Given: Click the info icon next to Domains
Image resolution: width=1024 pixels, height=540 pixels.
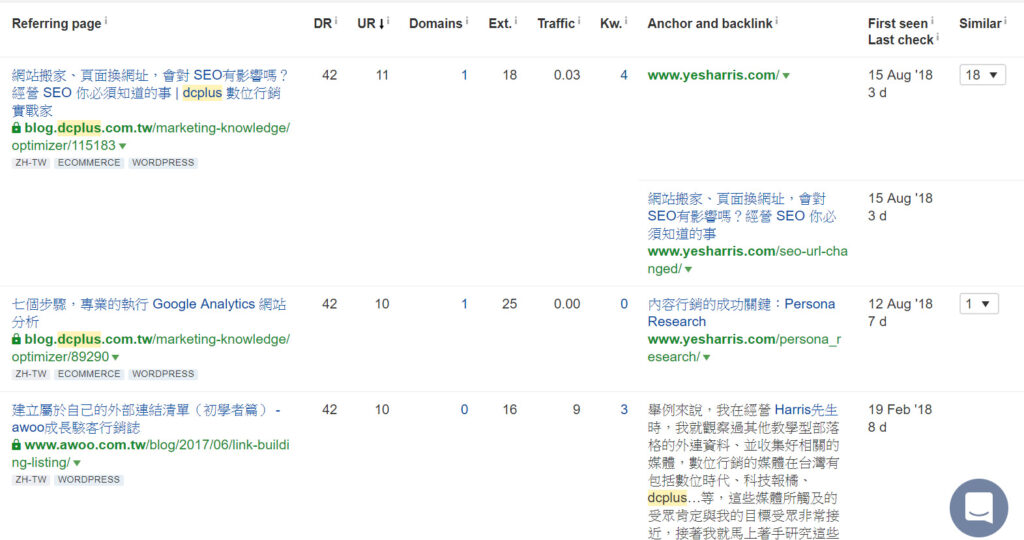Looking at the screenshot, I should point(468,21).
